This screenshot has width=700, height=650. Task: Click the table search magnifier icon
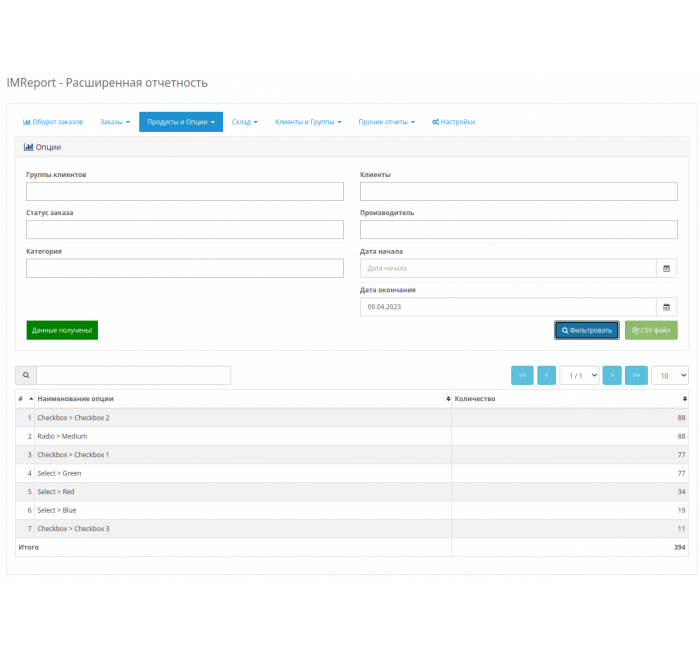(x=26, y=375)
